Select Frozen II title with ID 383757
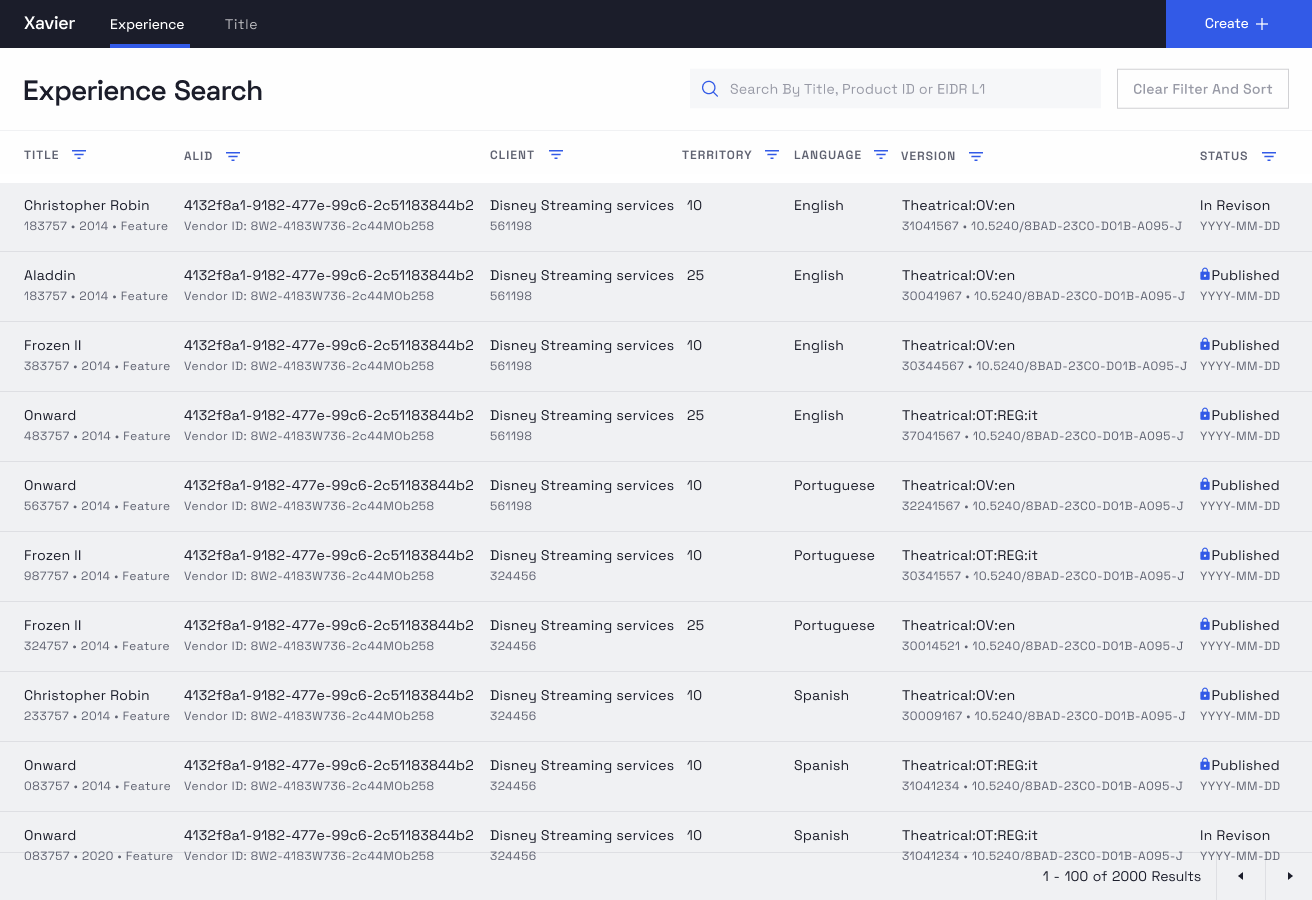The width and height of the screenshot is (1312, 900). pos(53,345)
